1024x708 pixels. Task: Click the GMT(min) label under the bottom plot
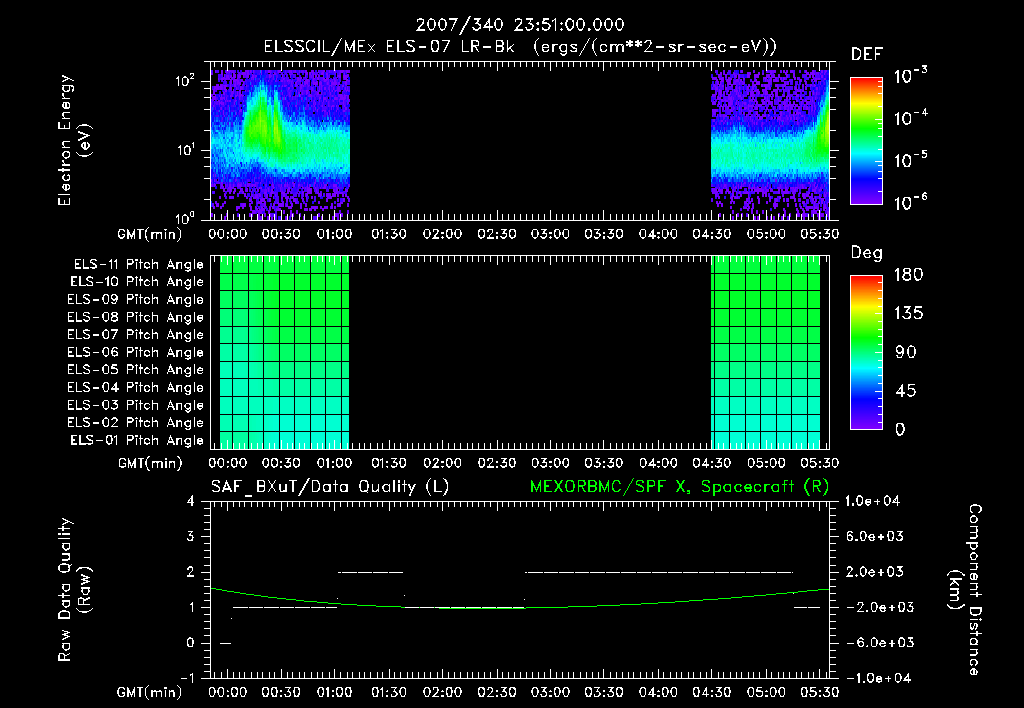[x=150, y=692]
